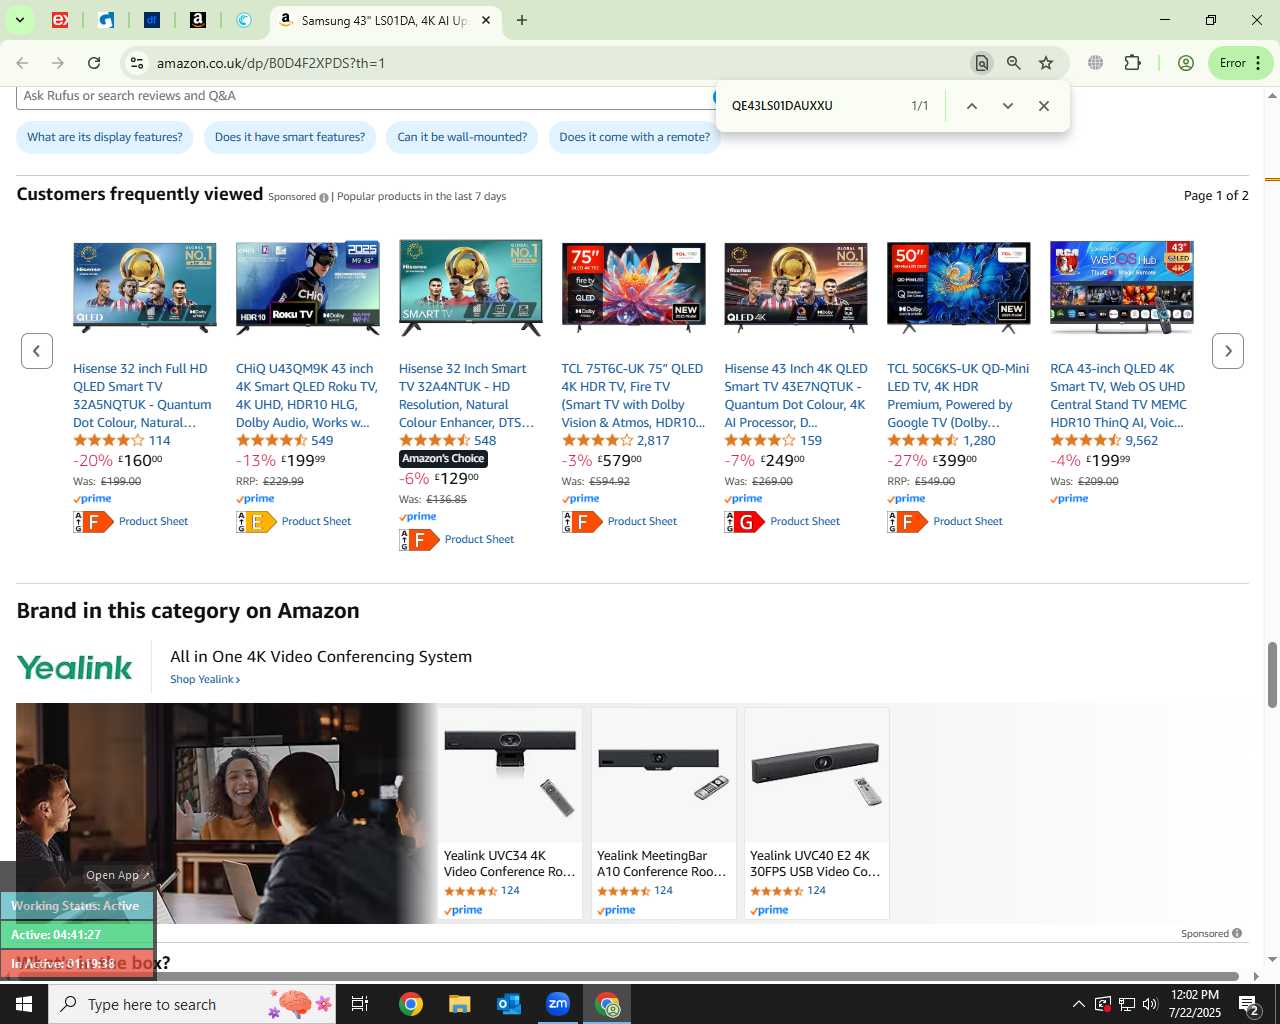Switch to the pinned Amazon tab
The image size is (1280, 1024).
coord(198,20)
